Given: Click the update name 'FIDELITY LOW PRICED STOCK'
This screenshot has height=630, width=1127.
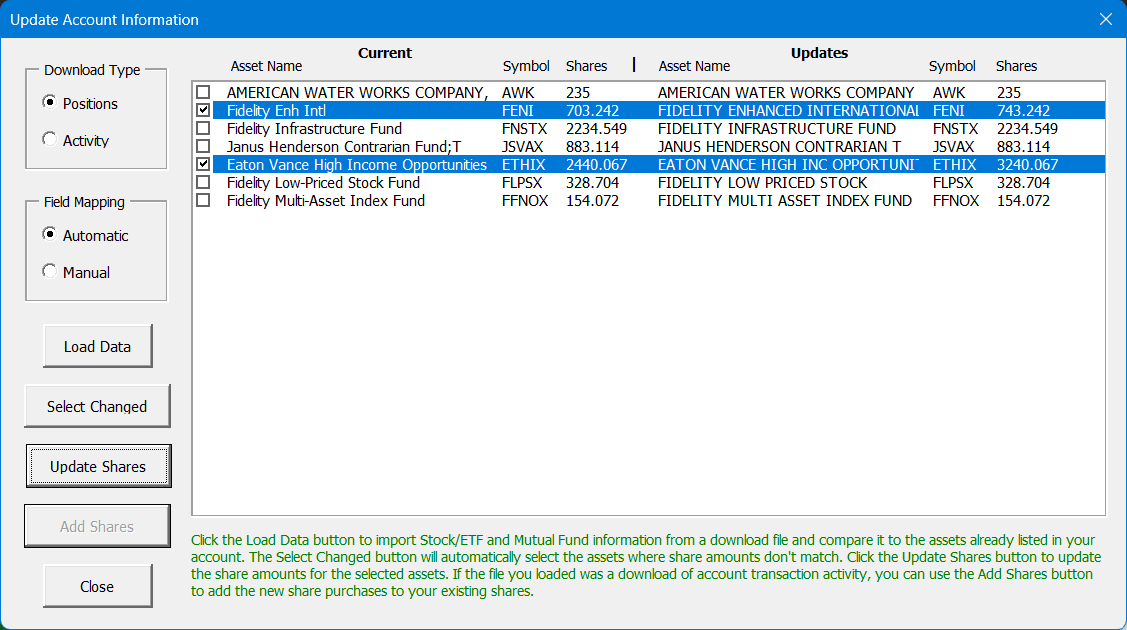Looking at the screenshot, I should [763, 182].
